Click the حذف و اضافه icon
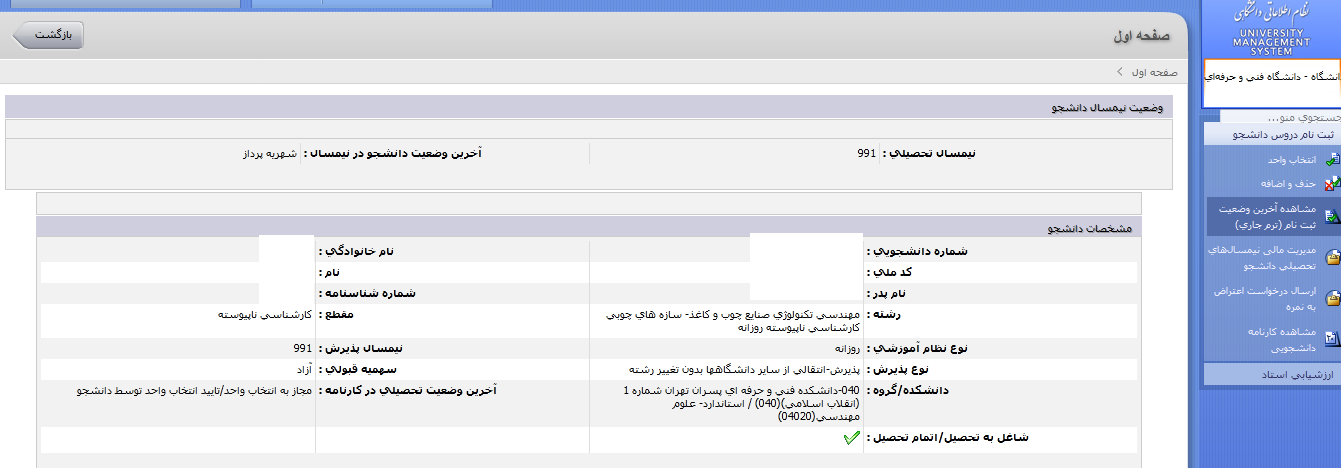This screenshot has height=468, width=1341. pyautogui.click(x=1332, y=184)
